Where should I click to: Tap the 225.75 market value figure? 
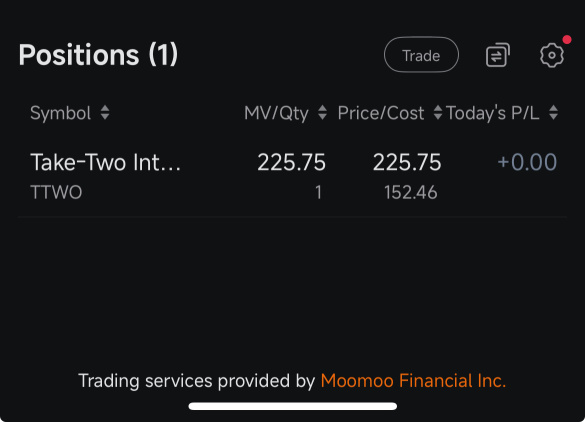tap(291, 162)
